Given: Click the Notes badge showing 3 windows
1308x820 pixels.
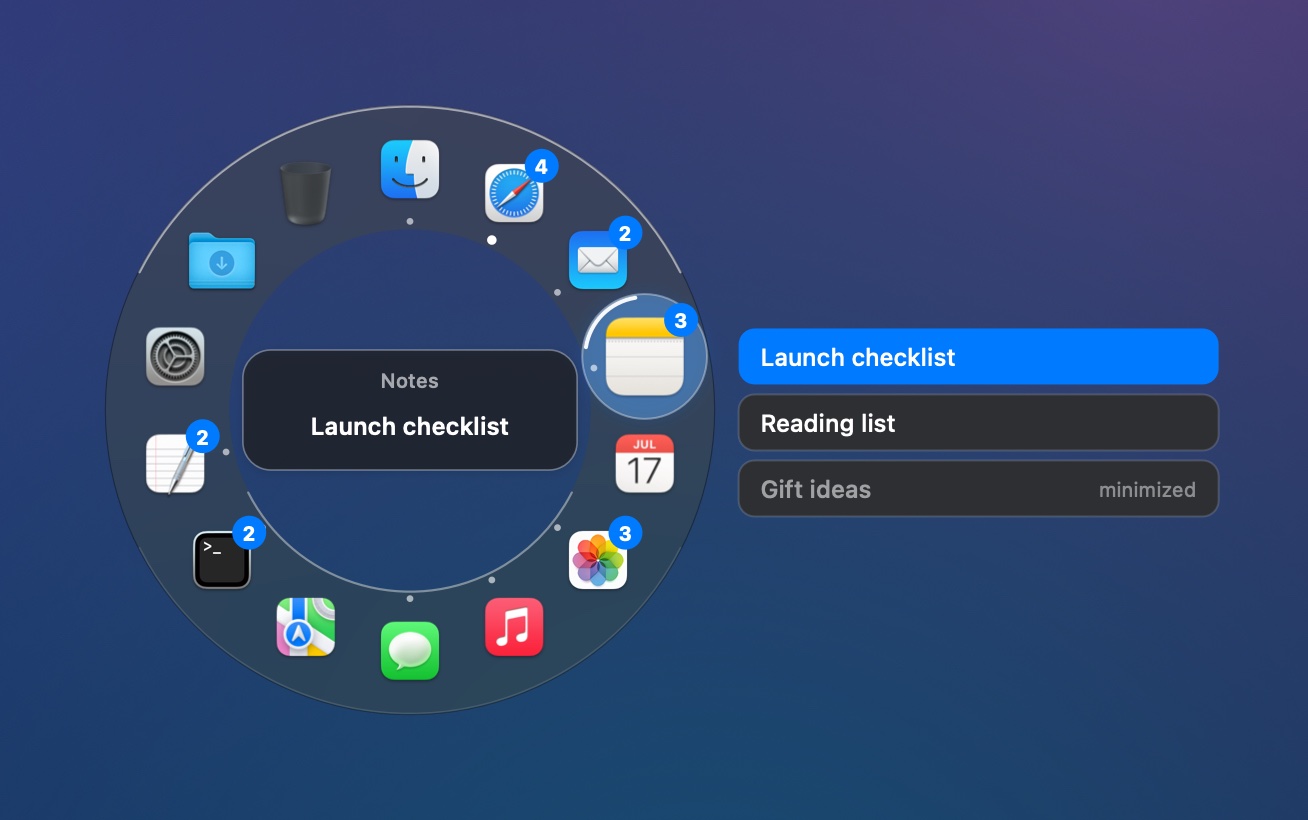Looking at the screenshot, I should (x=681, y=321).
